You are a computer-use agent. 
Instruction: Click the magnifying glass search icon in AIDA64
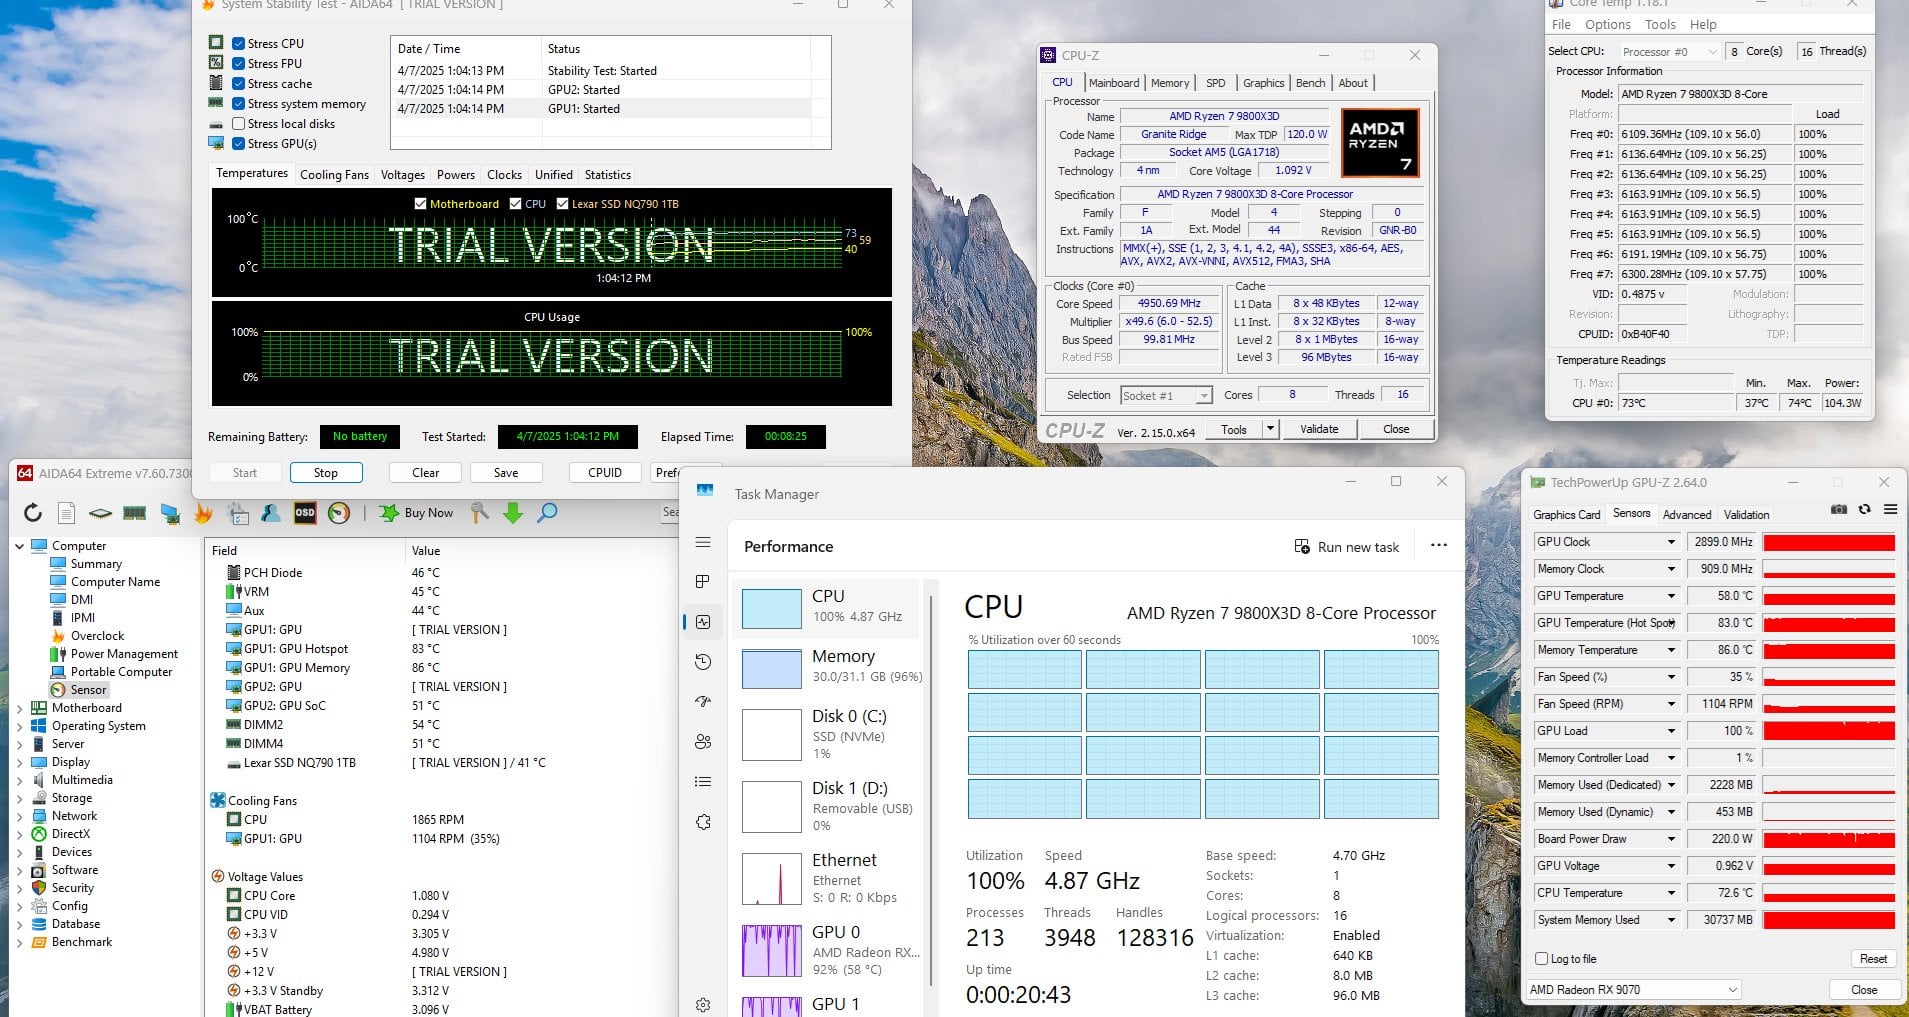tap(547, 513)
